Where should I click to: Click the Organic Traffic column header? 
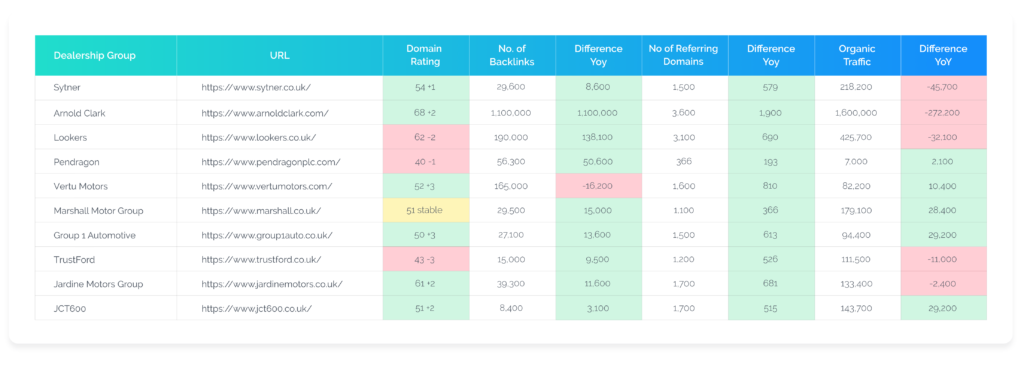pyautogui.click(x=857, y=56)
